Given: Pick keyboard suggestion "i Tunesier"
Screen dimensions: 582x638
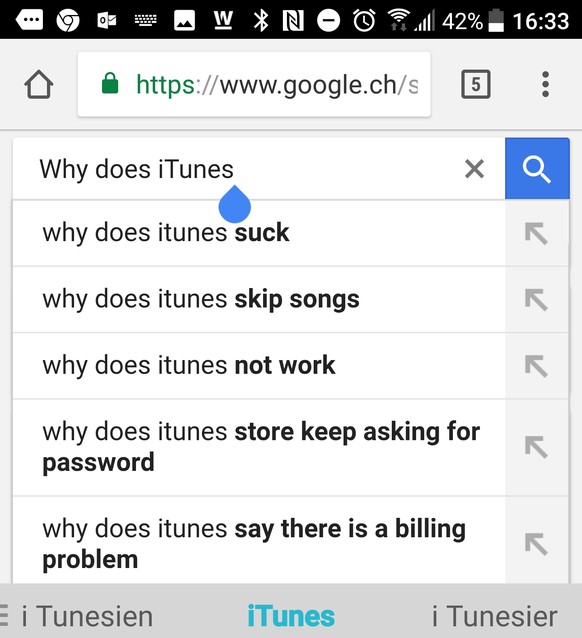Looking at the screenshot, I should (x=494, y=616).
